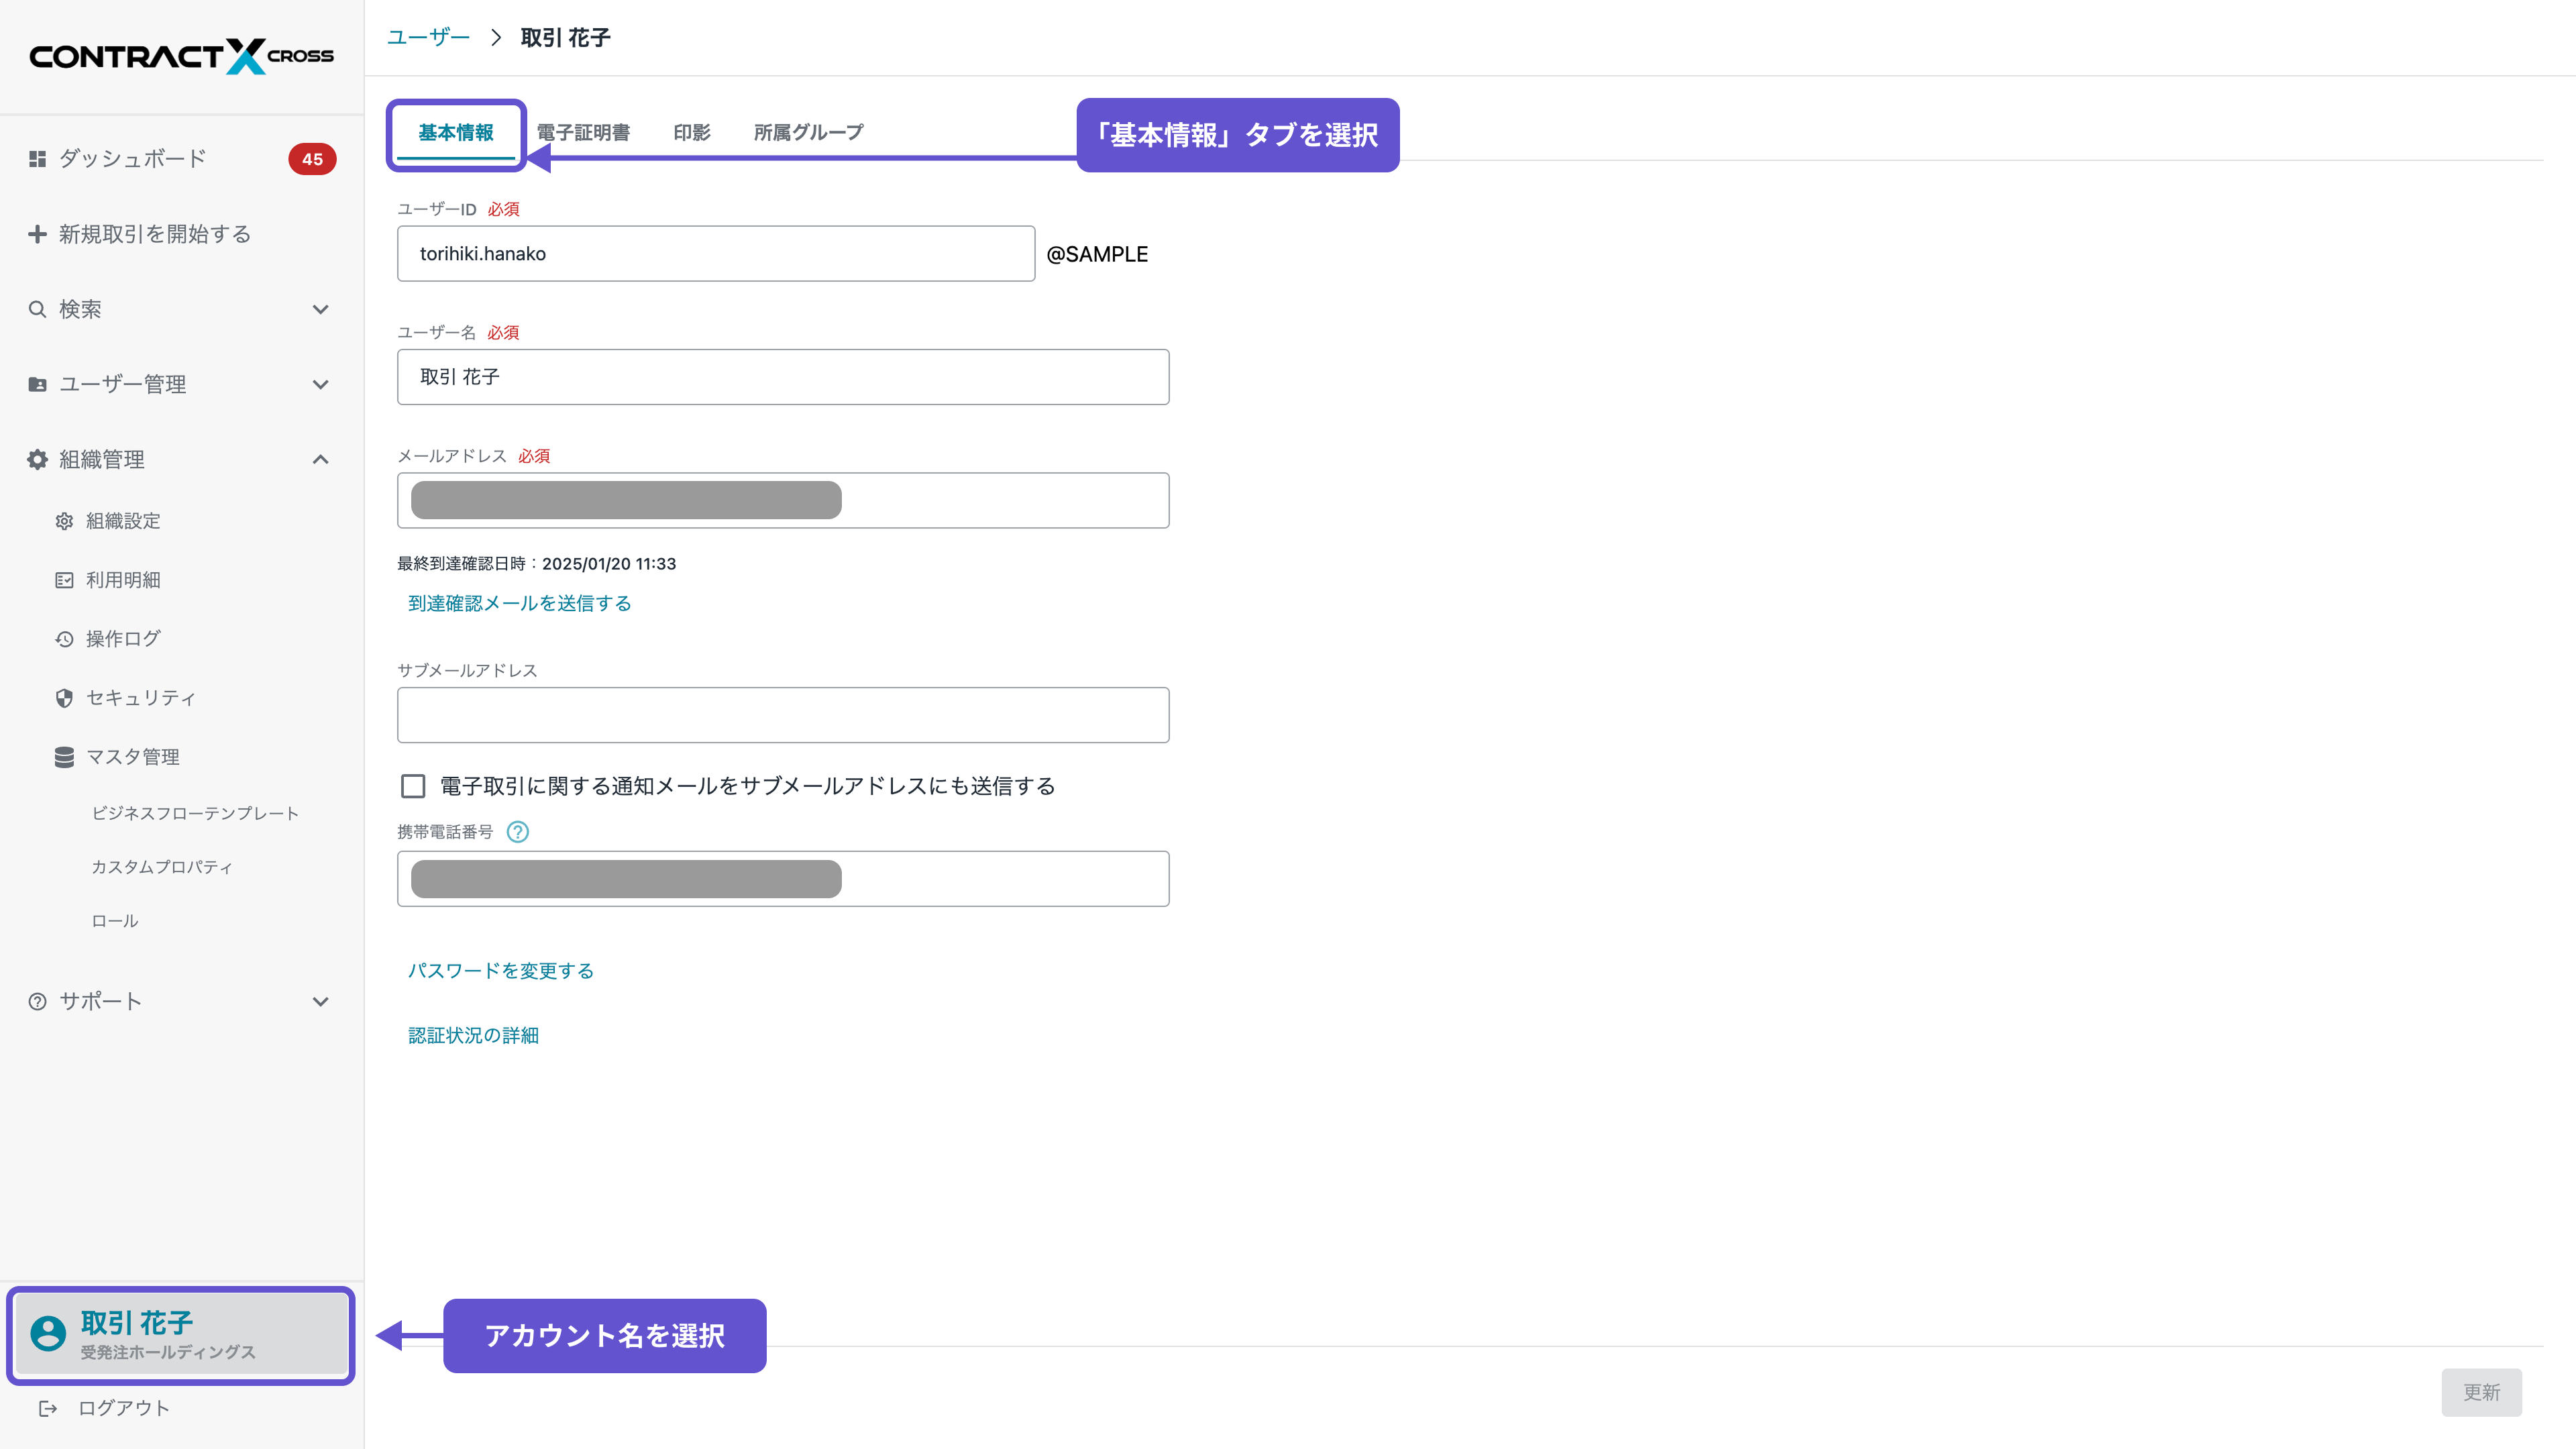Click the help icon beside 携帯電話番号
The height and width of the screenshot is (1449, 2576).
(517, 832)
